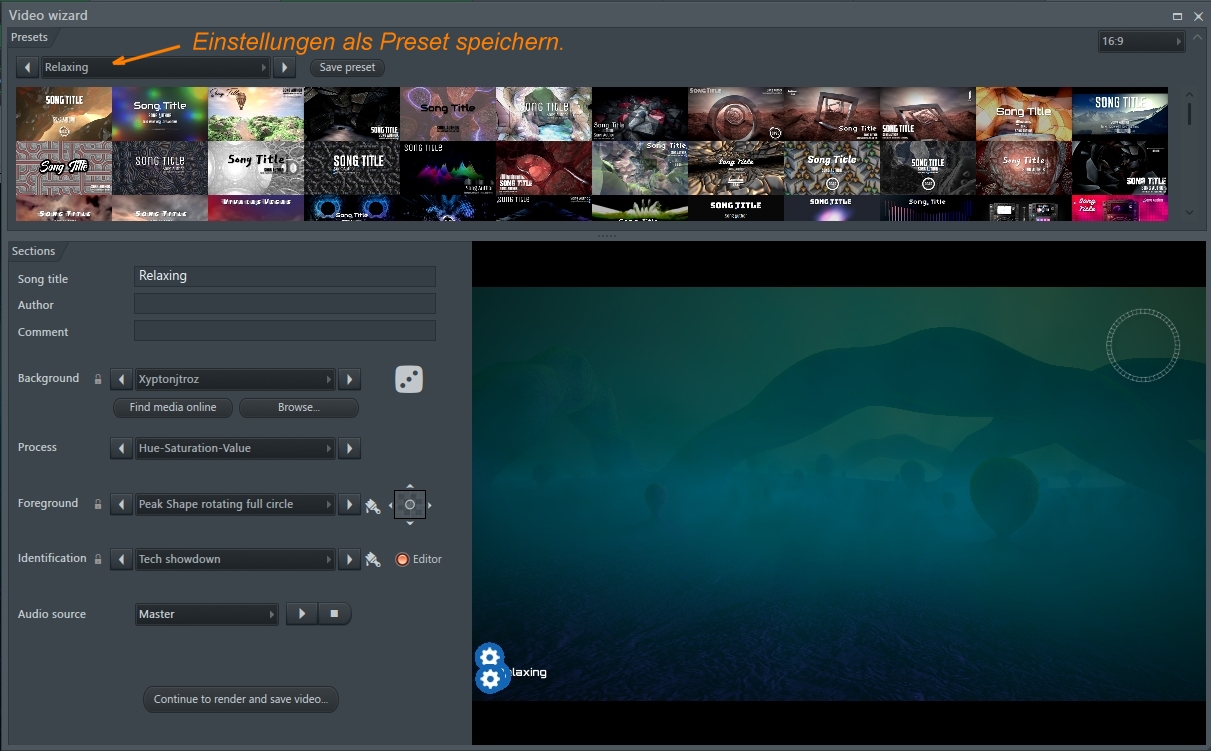Choose previous Foreground effect

(121, 504)
